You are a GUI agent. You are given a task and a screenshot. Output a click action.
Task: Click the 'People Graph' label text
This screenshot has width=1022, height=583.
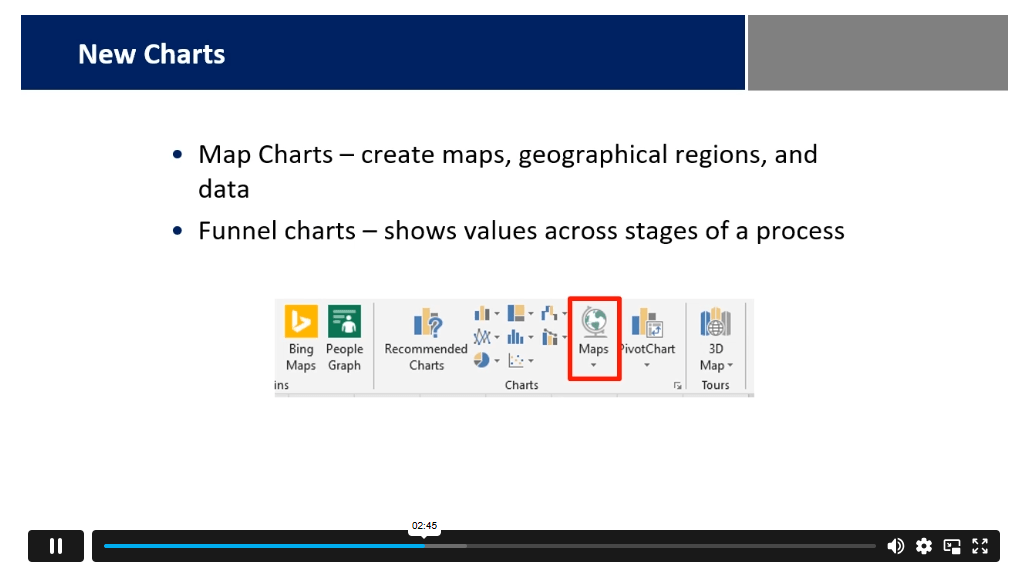(x=344, y=357)
